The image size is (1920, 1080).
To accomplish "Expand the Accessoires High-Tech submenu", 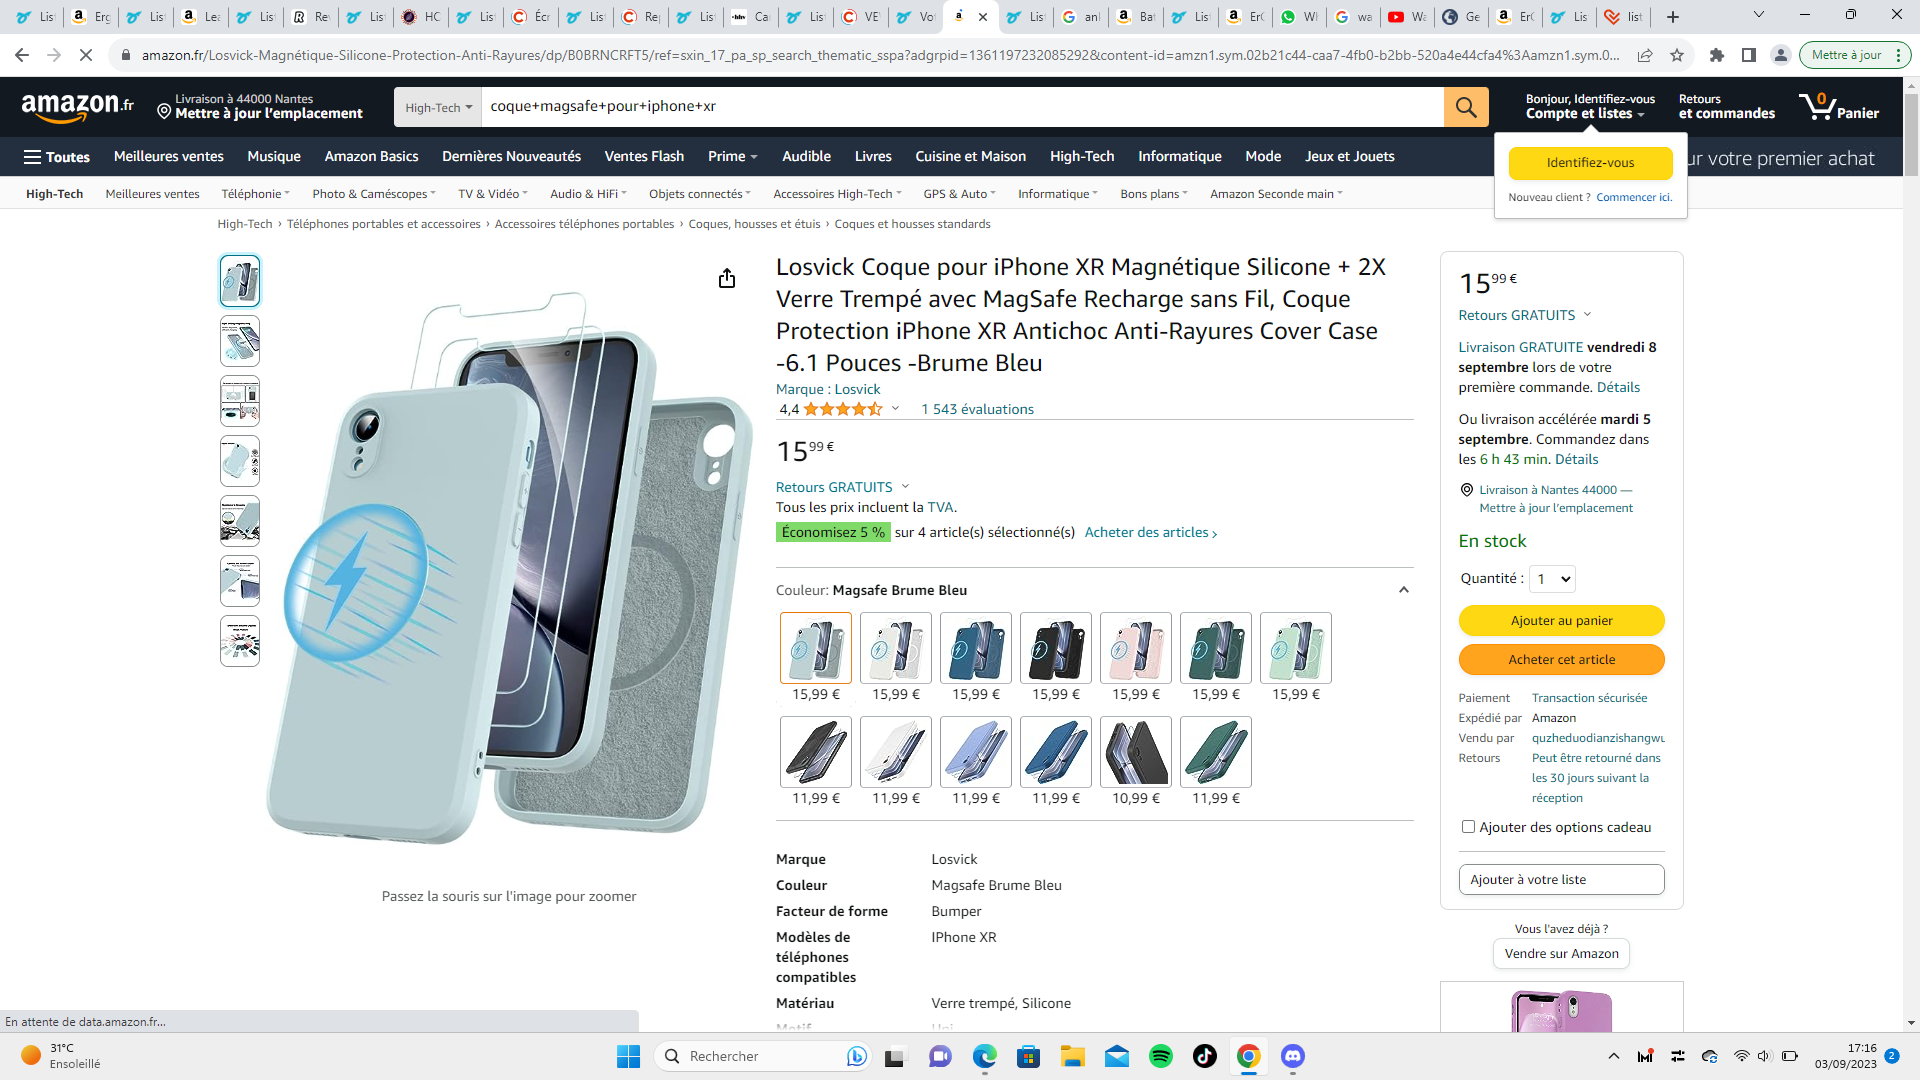I will coord(837,194).
